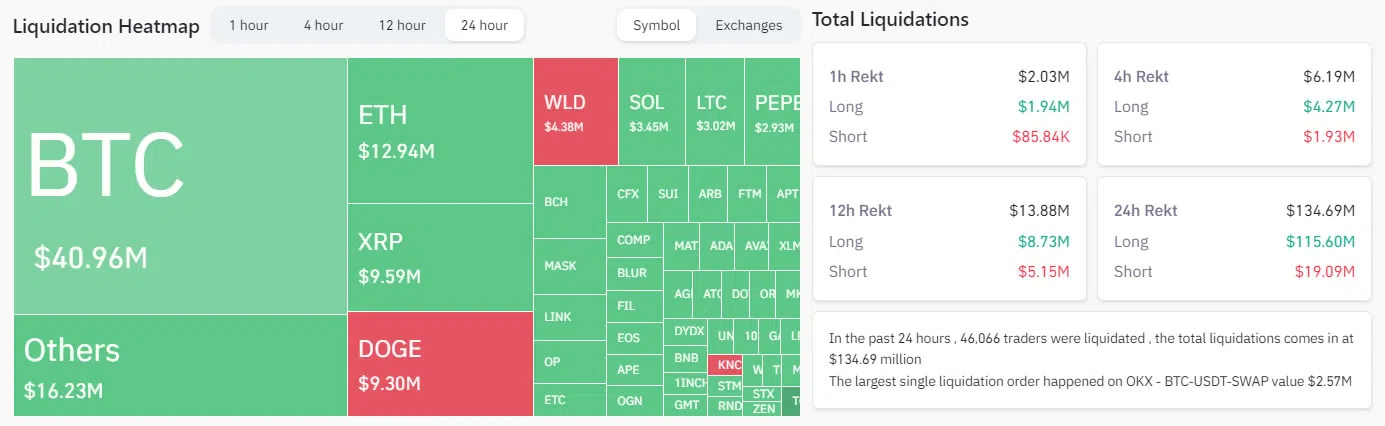Screen dimensions: 1385x426
Task: Click the red DOGE $9.30M tile
Action: pyautogui.click(x=440, y=363)
